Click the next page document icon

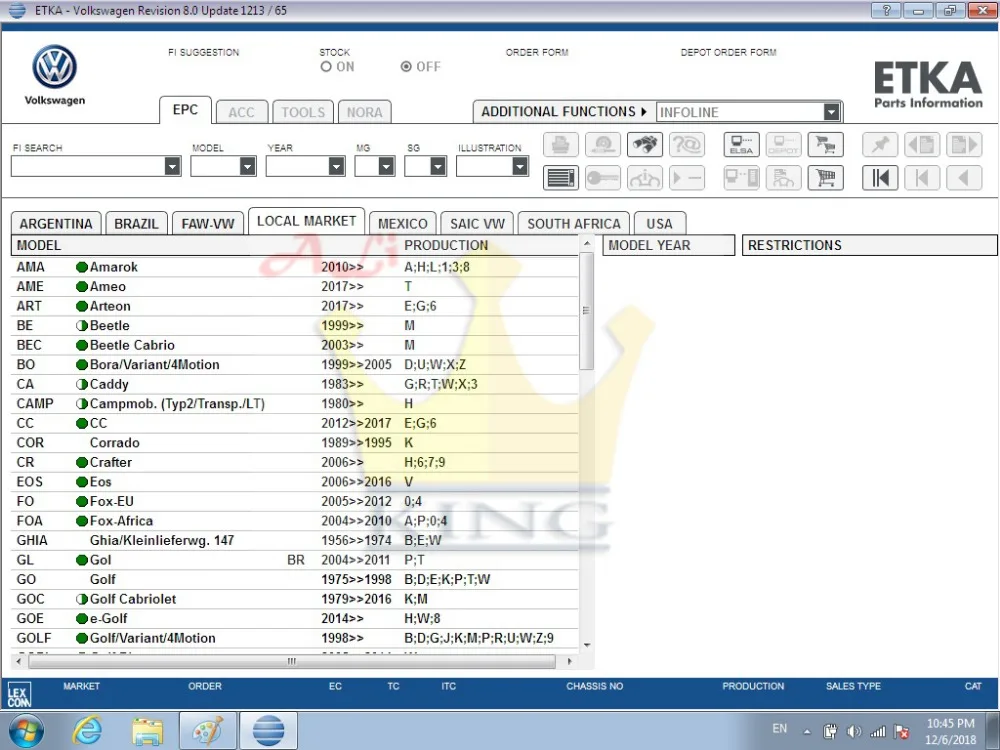[964, 145]
